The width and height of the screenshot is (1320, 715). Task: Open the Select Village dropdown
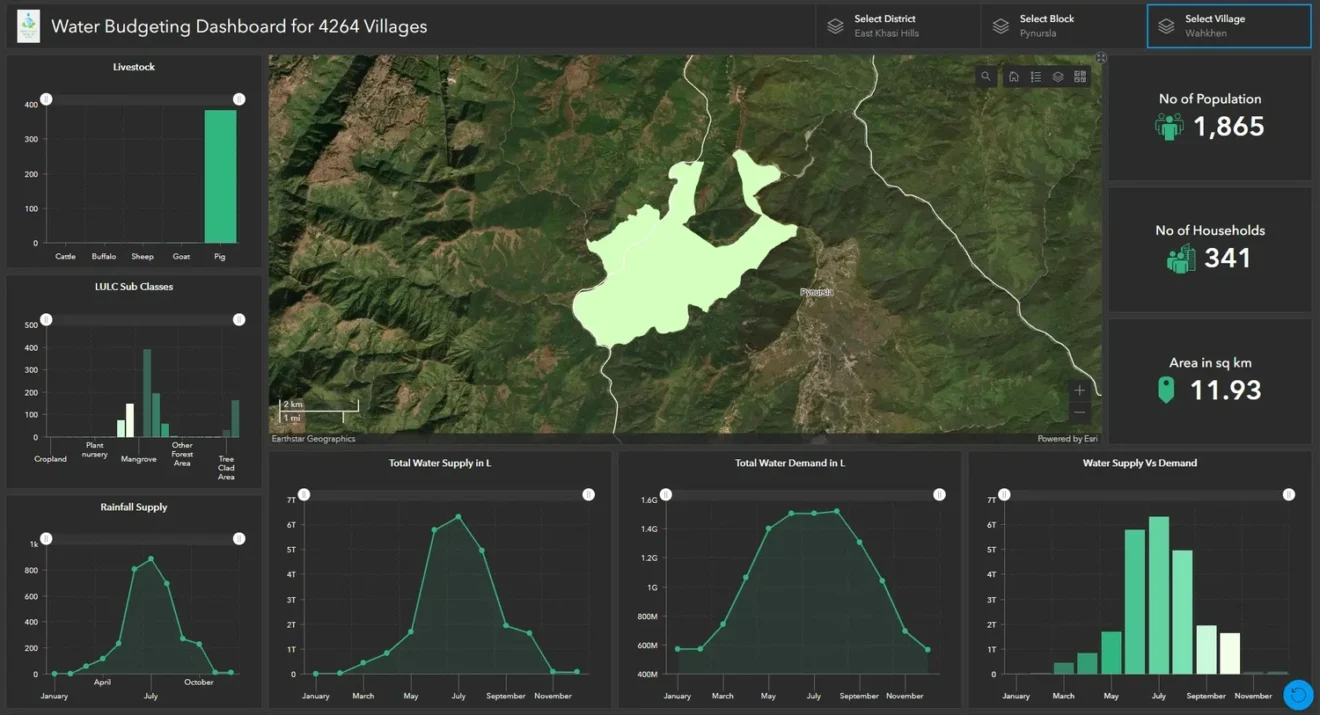[1228, 26]
